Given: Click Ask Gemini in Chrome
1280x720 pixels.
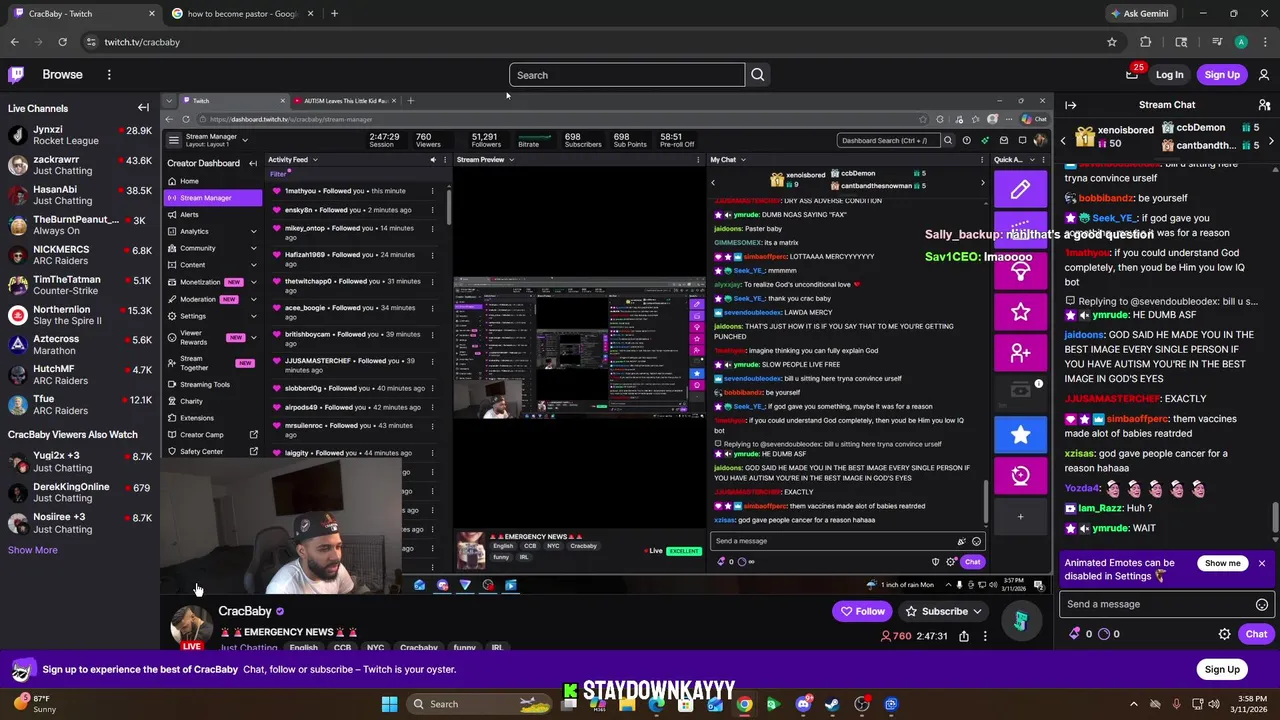Looking at the screenshot, I should pos(1138,14).
